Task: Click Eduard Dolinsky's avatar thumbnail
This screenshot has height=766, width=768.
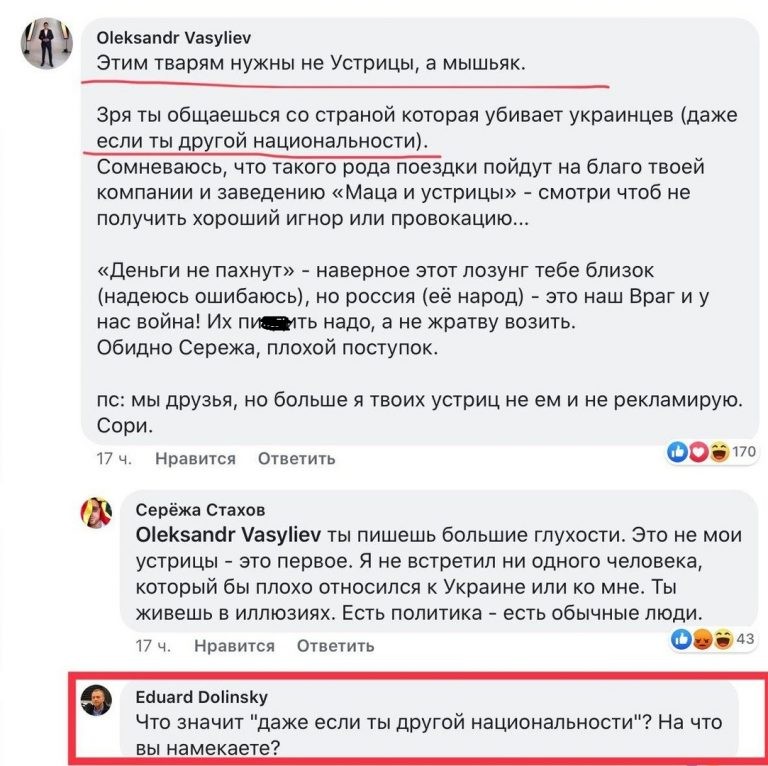Action: tap(97, 702)
